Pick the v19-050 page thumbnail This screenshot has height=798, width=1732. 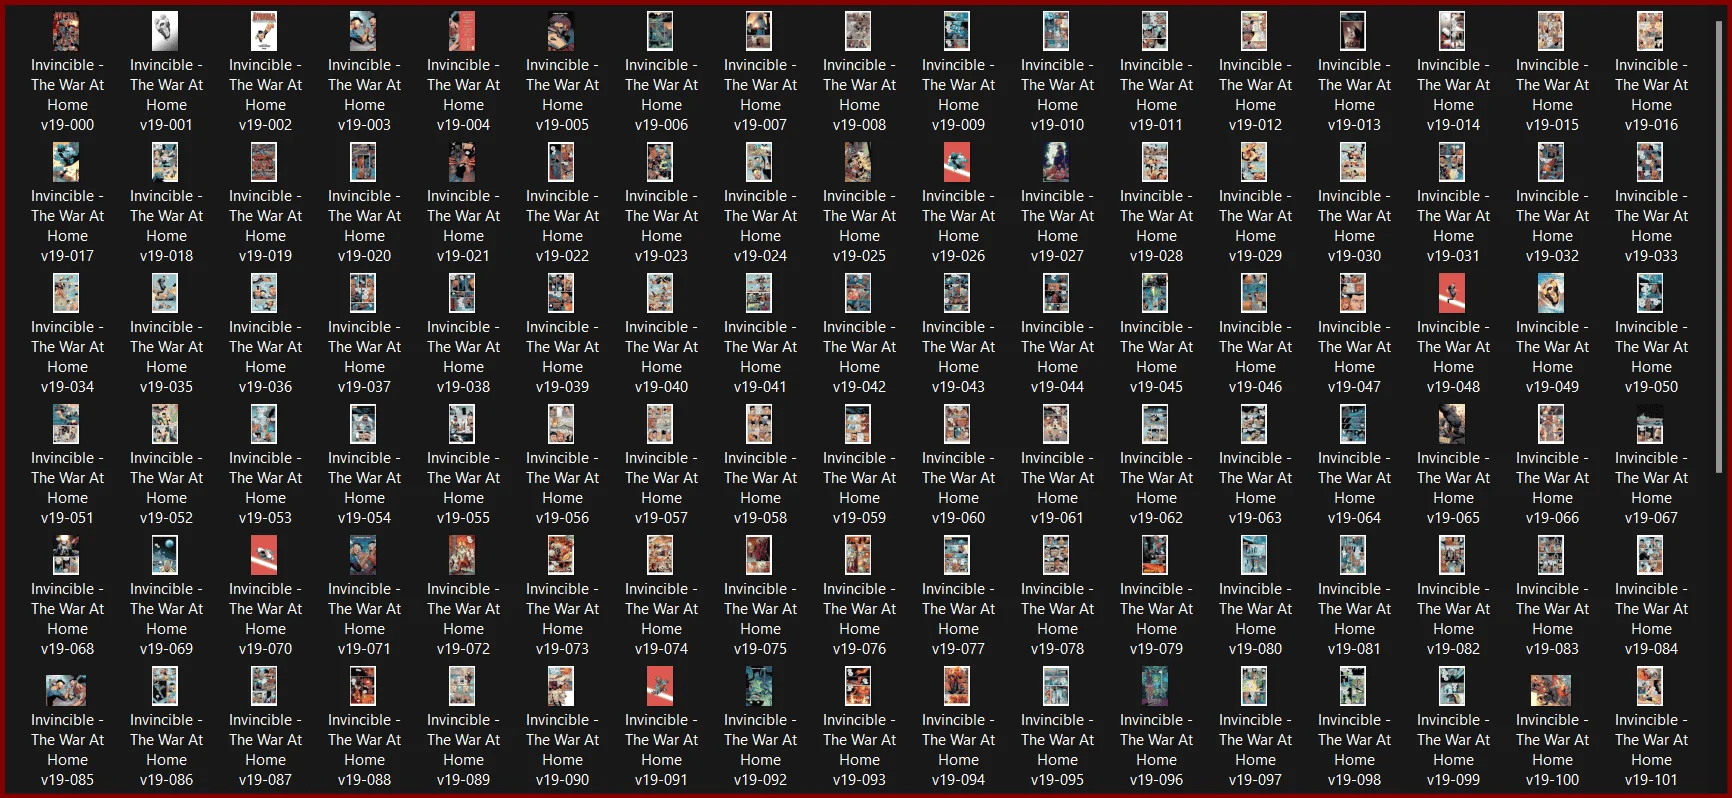click(x=1651, y=294)
